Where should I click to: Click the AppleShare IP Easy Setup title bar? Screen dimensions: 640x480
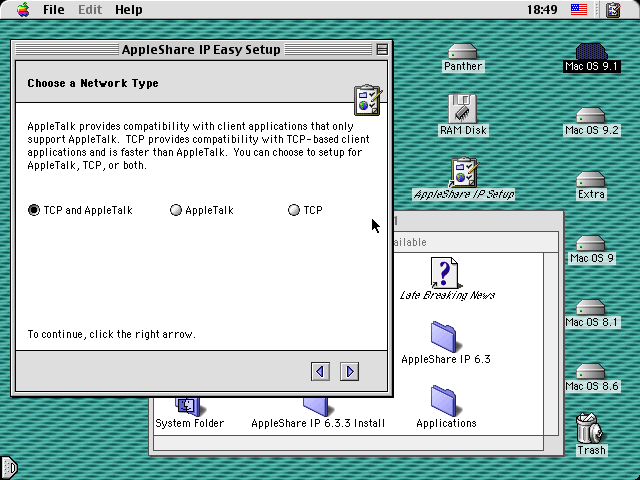click(x=201, y=49)
